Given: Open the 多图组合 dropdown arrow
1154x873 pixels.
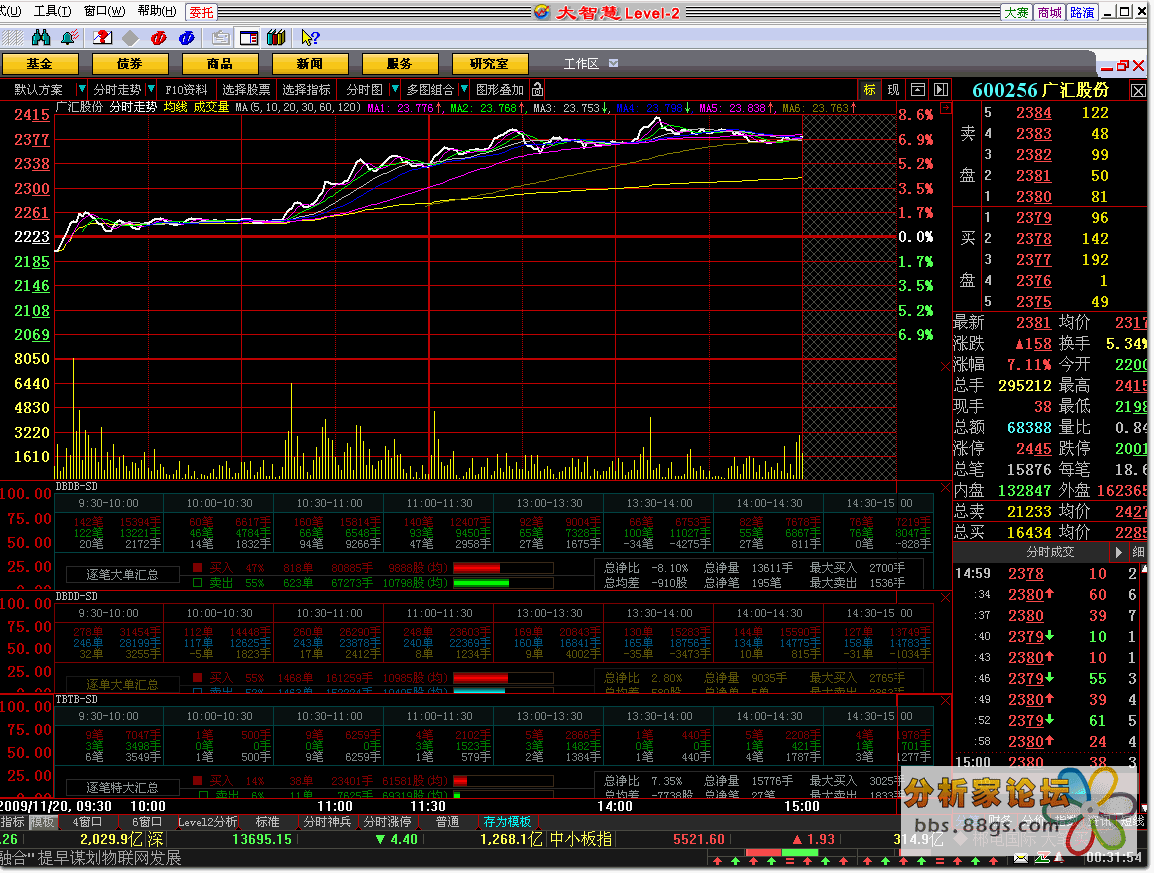Looking at the screenshot, I should click(464, 89).
